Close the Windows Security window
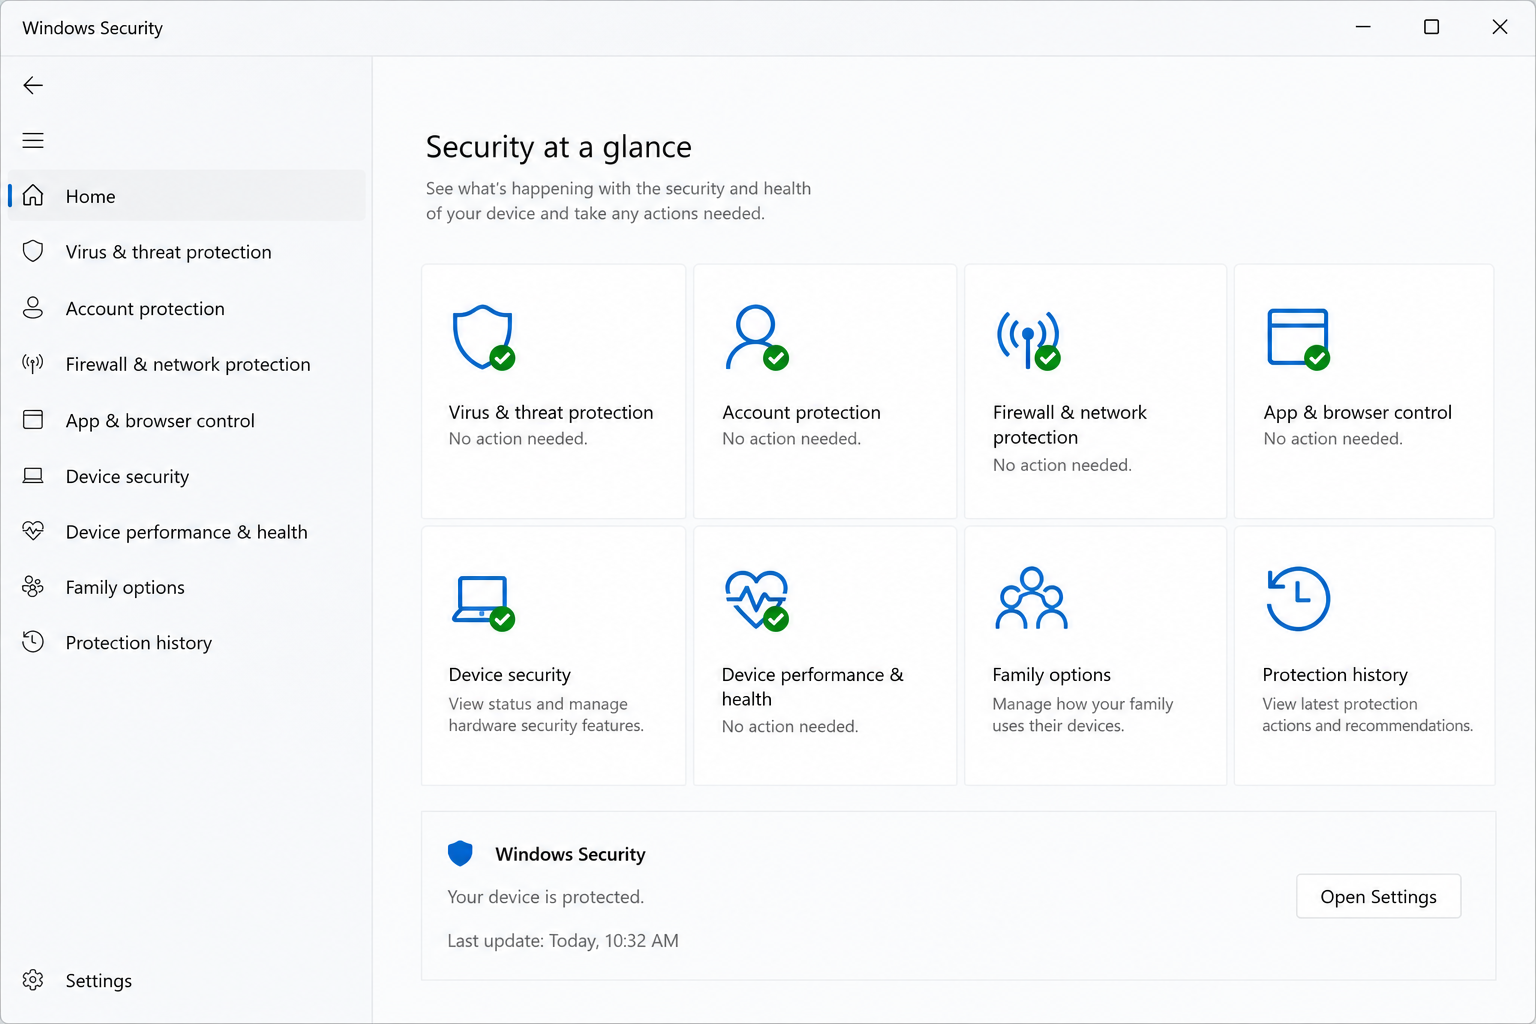 (1499, 27)
